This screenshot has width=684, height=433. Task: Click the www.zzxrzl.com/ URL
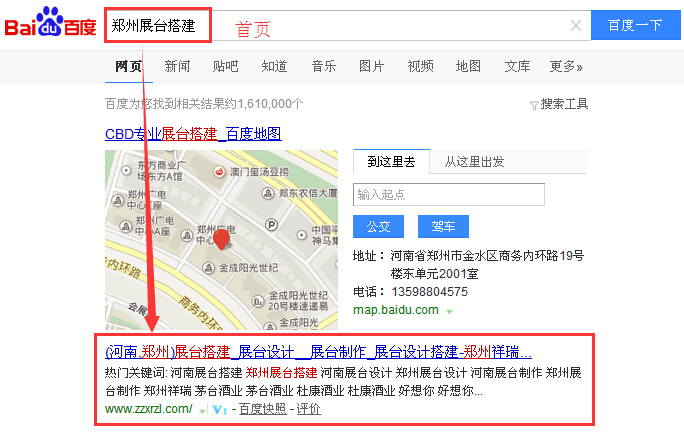[148, 409]
